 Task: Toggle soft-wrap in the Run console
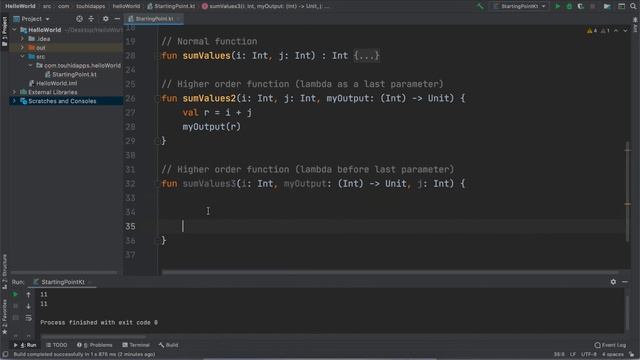point(28,318)
